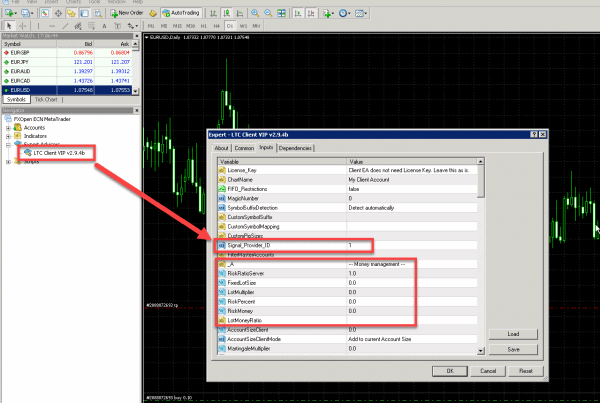The height and width of the screenshot is (403, 600).
Task: Select the D1 timeframe
Action: [230, 26]
